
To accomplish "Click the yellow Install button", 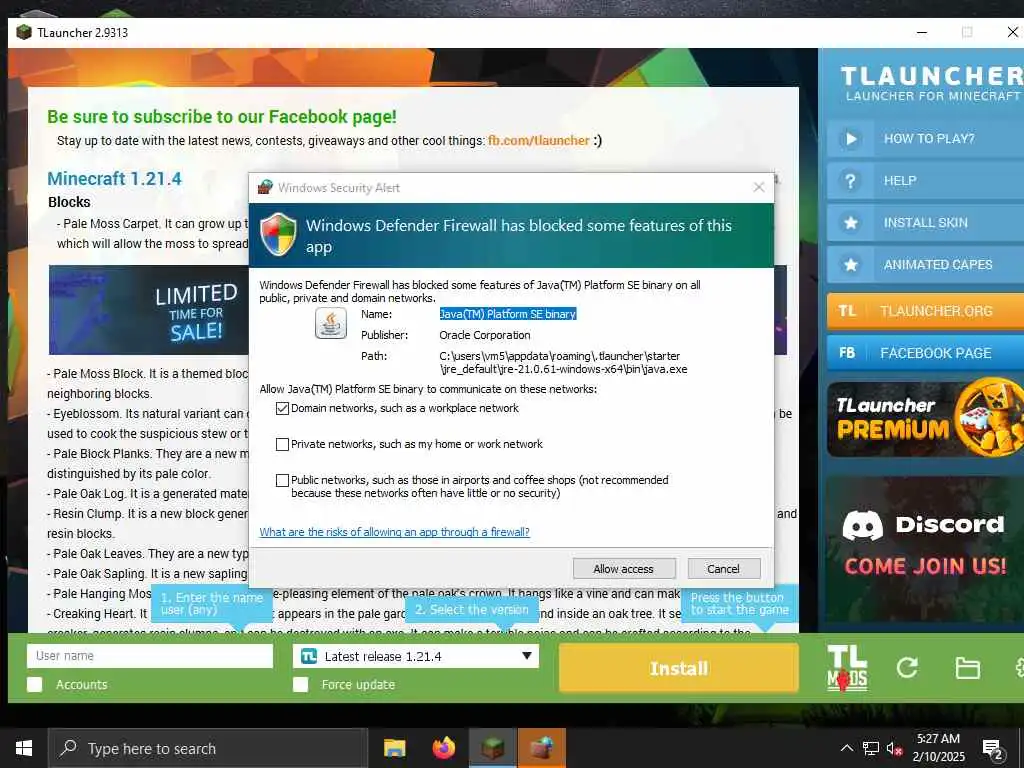I will click(679, 667).
